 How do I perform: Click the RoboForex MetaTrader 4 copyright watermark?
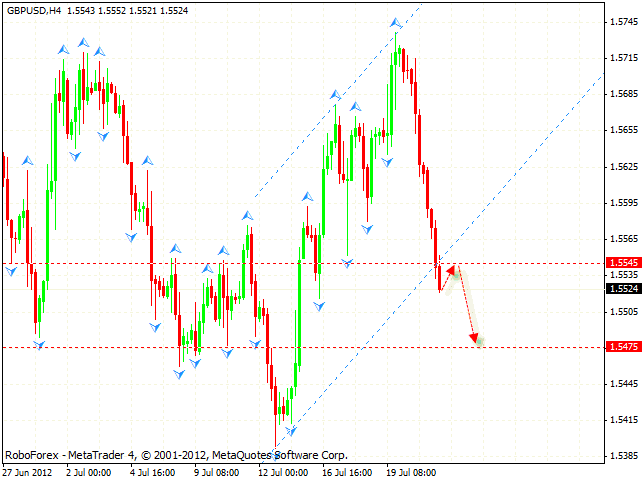coord(175,453)
